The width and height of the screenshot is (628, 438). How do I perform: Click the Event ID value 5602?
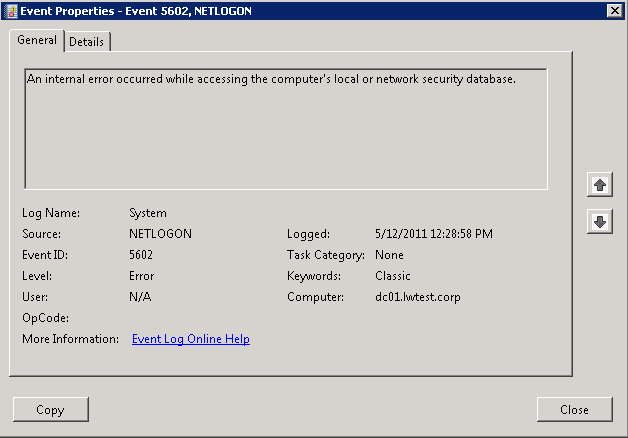pos(141,255)
